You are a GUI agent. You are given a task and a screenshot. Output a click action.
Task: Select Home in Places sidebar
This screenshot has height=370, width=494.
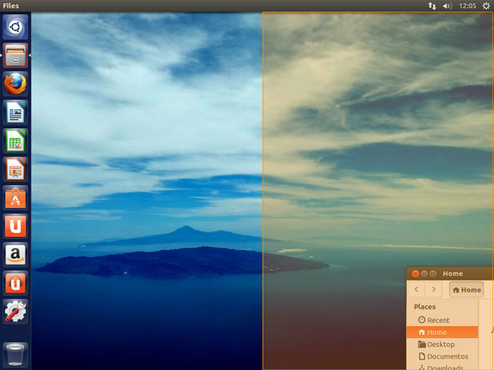(x=442, y=332)
